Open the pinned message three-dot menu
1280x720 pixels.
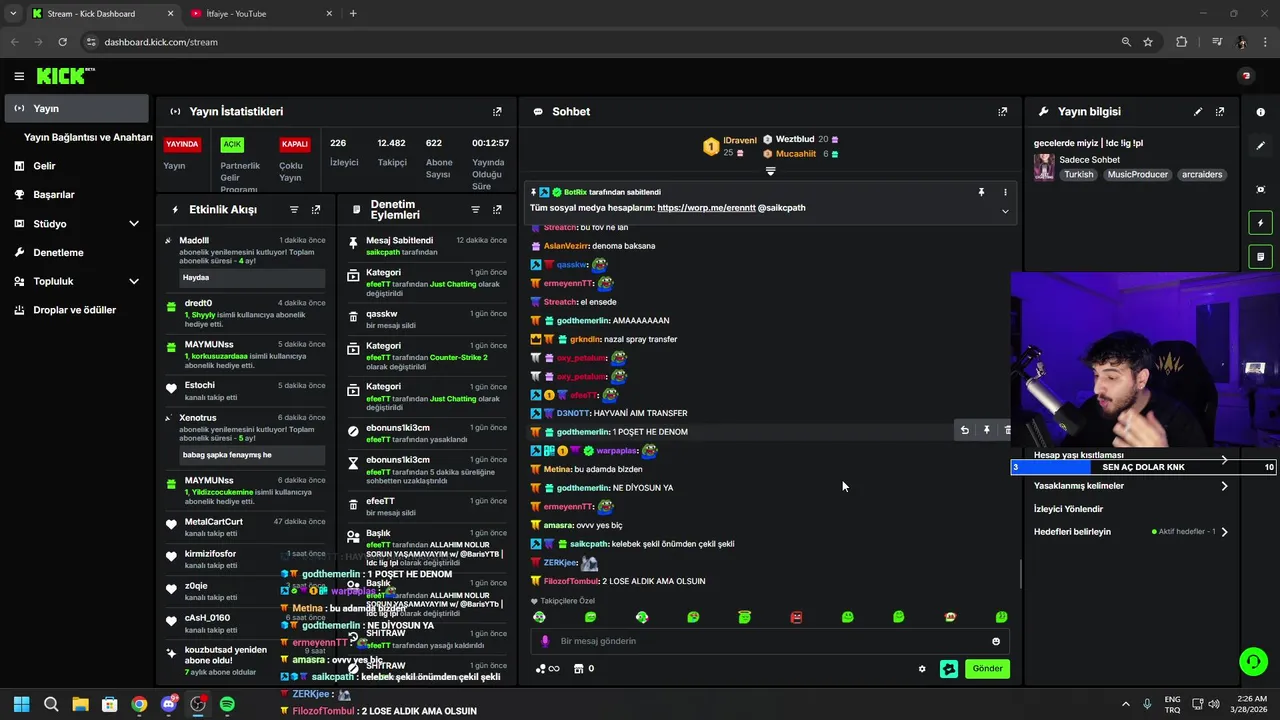click(x=1005, y=192)
